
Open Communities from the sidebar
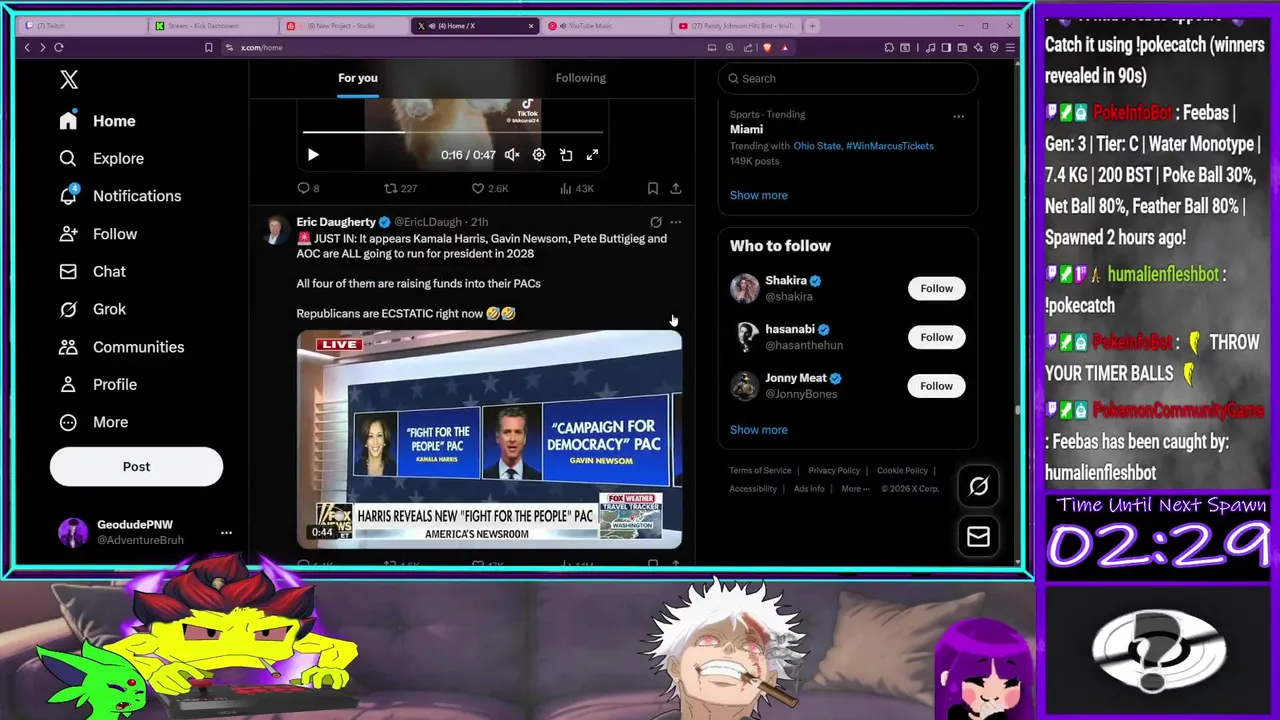coord(121,347)
